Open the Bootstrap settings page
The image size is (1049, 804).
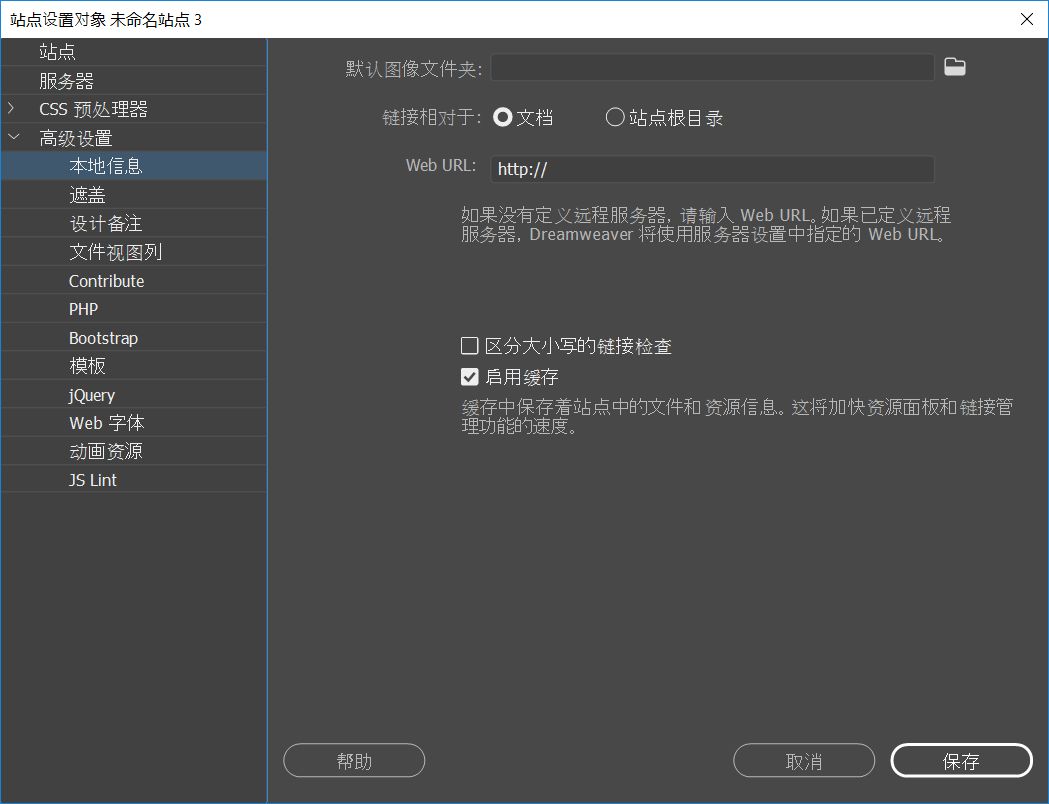pyautogui.click(x=134, y=338)
